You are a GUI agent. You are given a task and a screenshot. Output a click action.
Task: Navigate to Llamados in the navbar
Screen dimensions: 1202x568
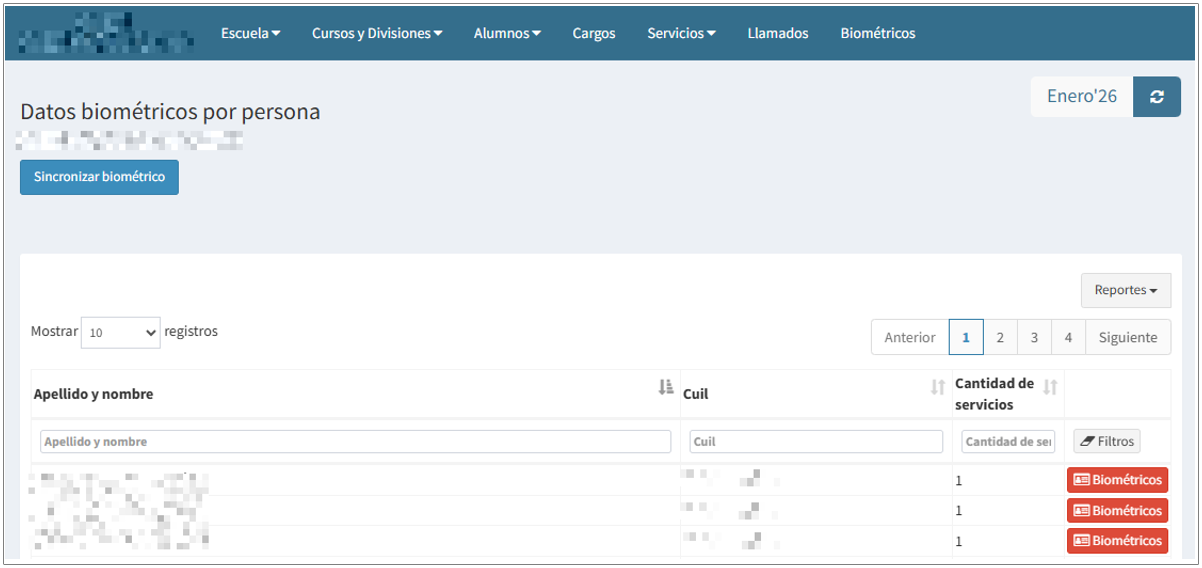pyautogui.click(x=777, y=33)
